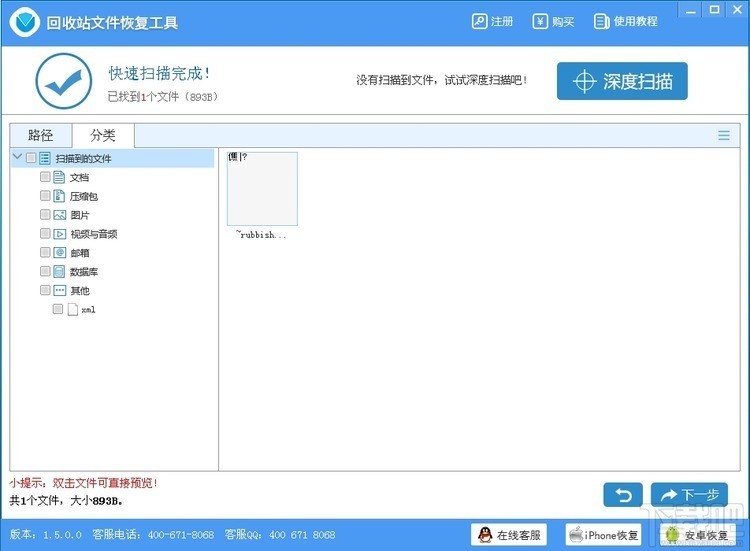Maximize the recovery tool window

pyautogui.click(x=714, y=10)
